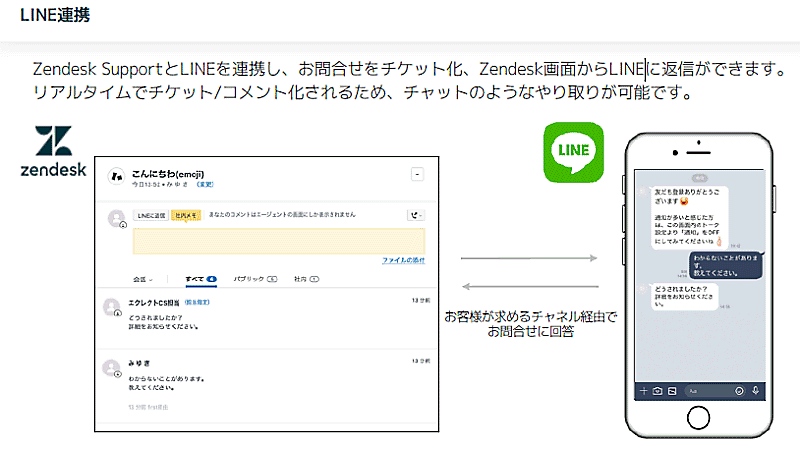Click the yellow internal note text area
This screenshot has width=800, height=449.
pos(278,240)
